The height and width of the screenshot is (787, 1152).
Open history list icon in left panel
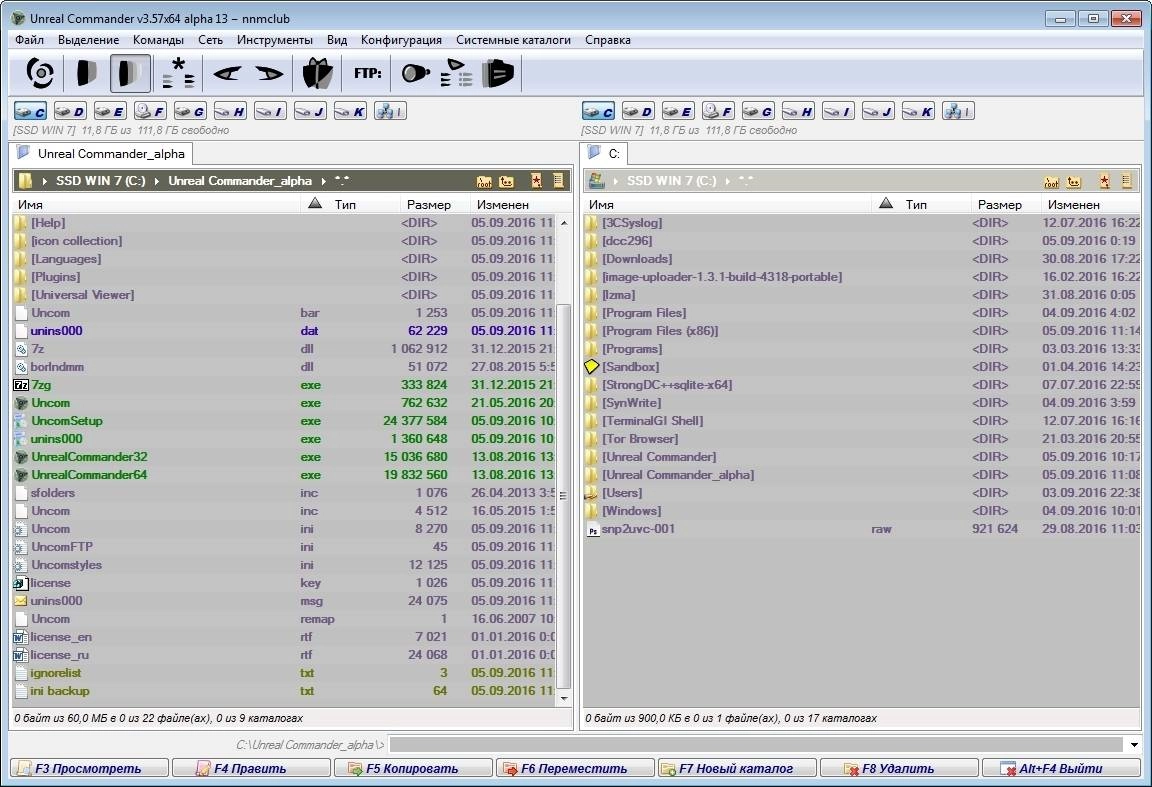(558, 181)
